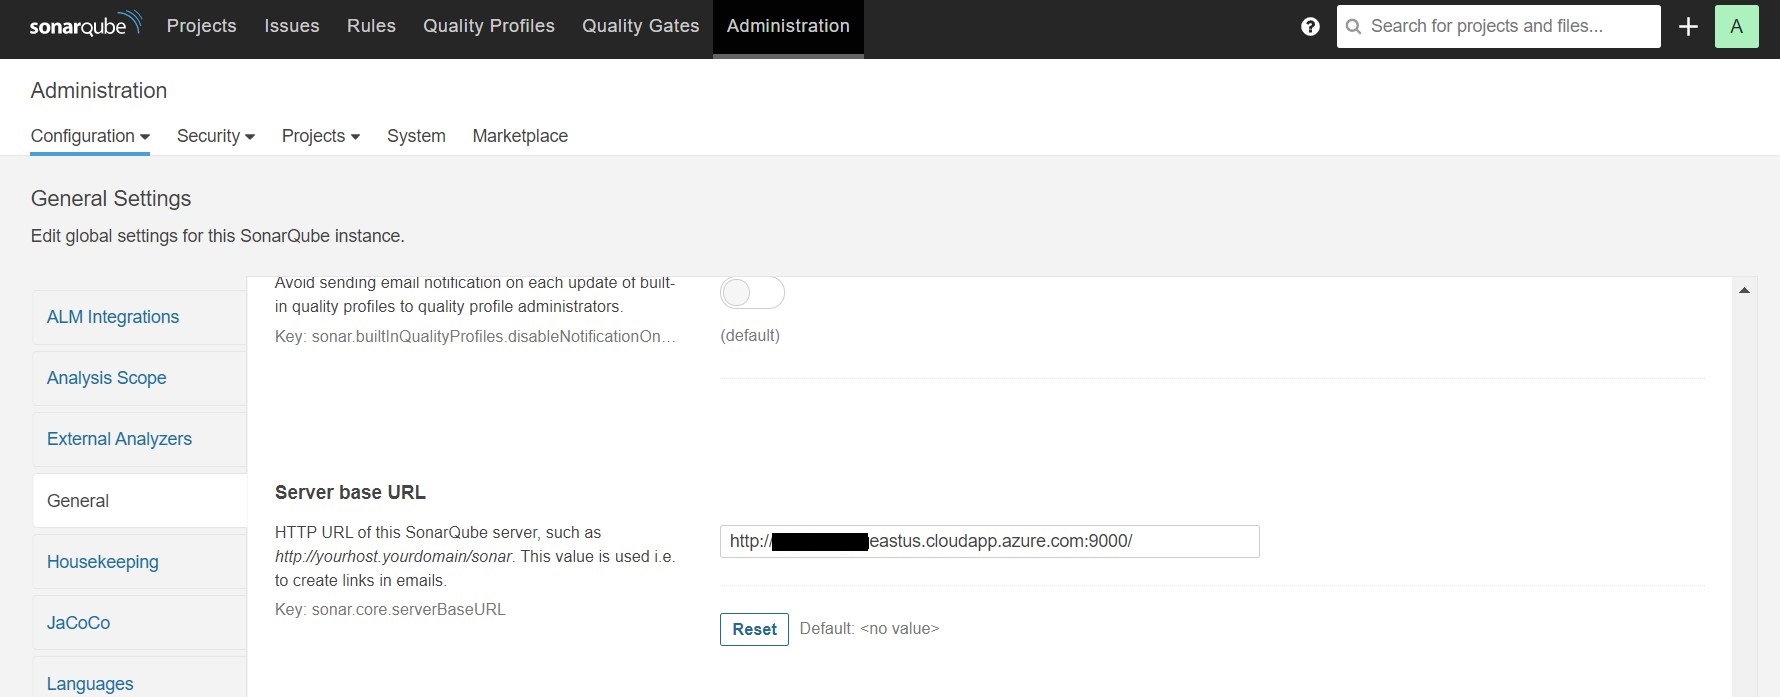The width and height of the screenshot is (1780, 697).
Task: Select Housekeeping category
Action: point(139,562)
